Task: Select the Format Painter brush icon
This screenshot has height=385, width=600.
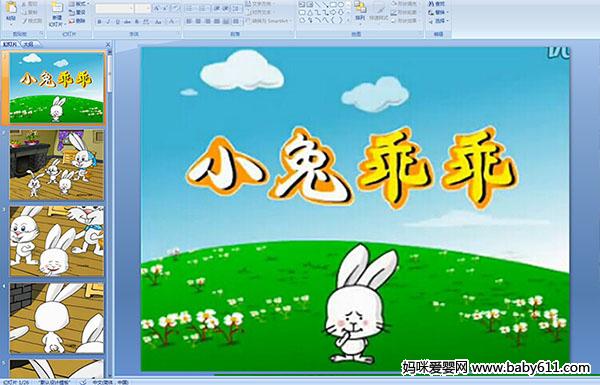Action: click(x=25, y=21)
